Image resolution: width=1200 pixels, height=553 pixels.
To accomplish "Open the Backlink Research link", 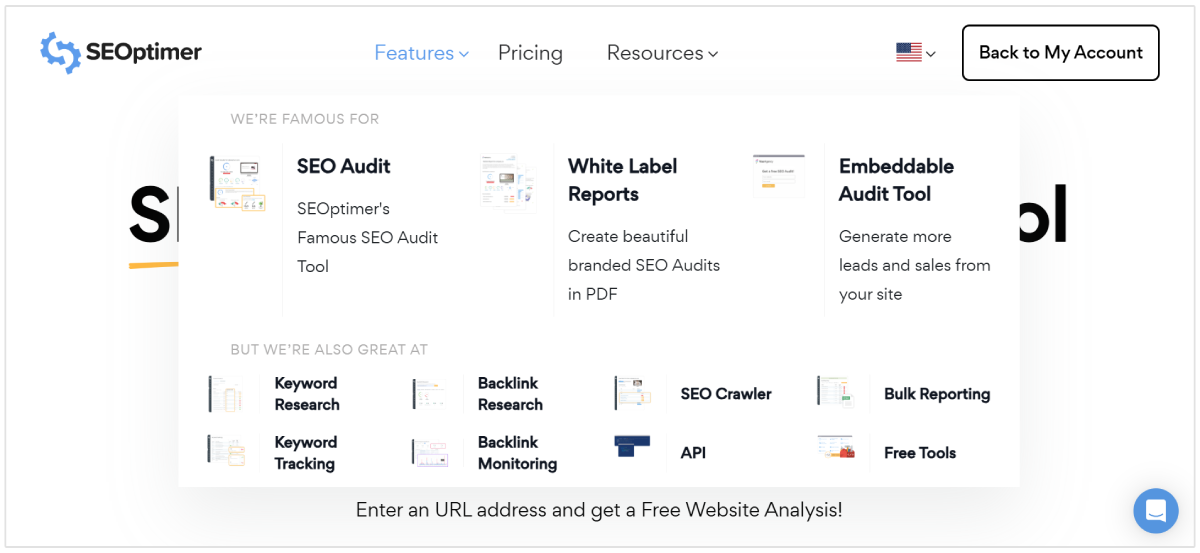I will pos(510,394).
